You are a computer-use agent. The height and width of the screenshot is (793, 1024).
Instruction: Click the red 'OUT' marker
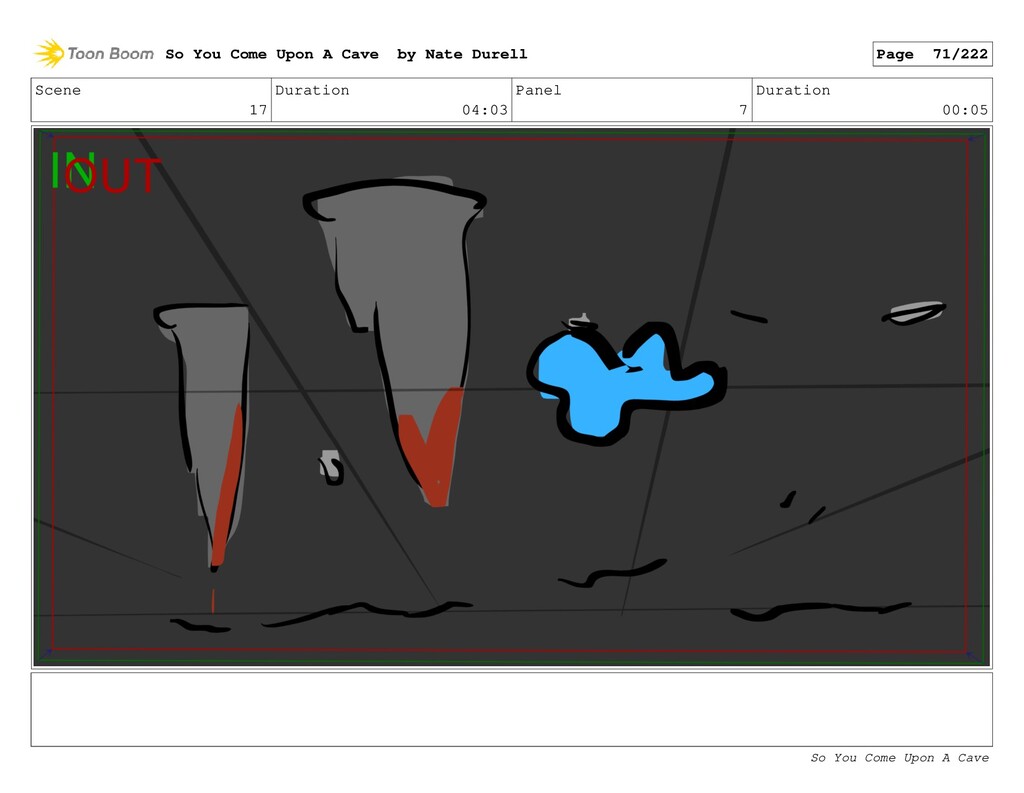point(112,175)
